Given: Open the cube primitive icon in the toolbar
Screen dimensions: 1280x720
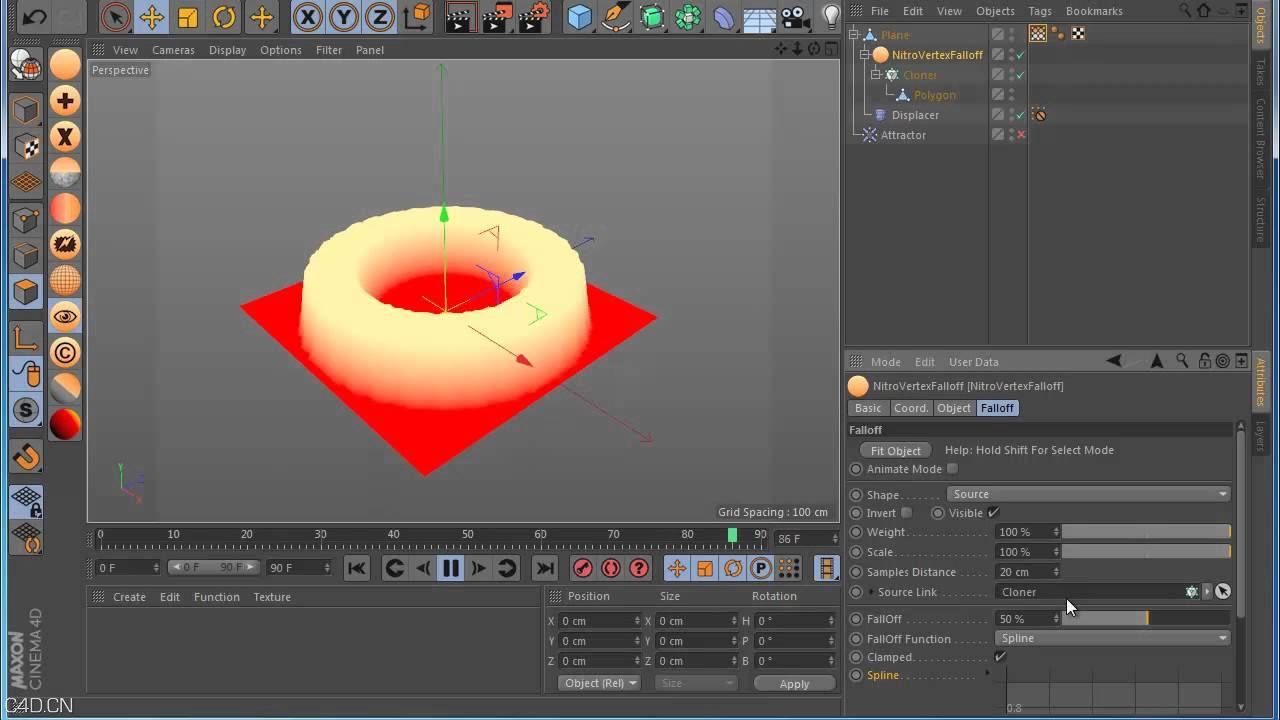Looking at the screenshot, I should [578, 17].
